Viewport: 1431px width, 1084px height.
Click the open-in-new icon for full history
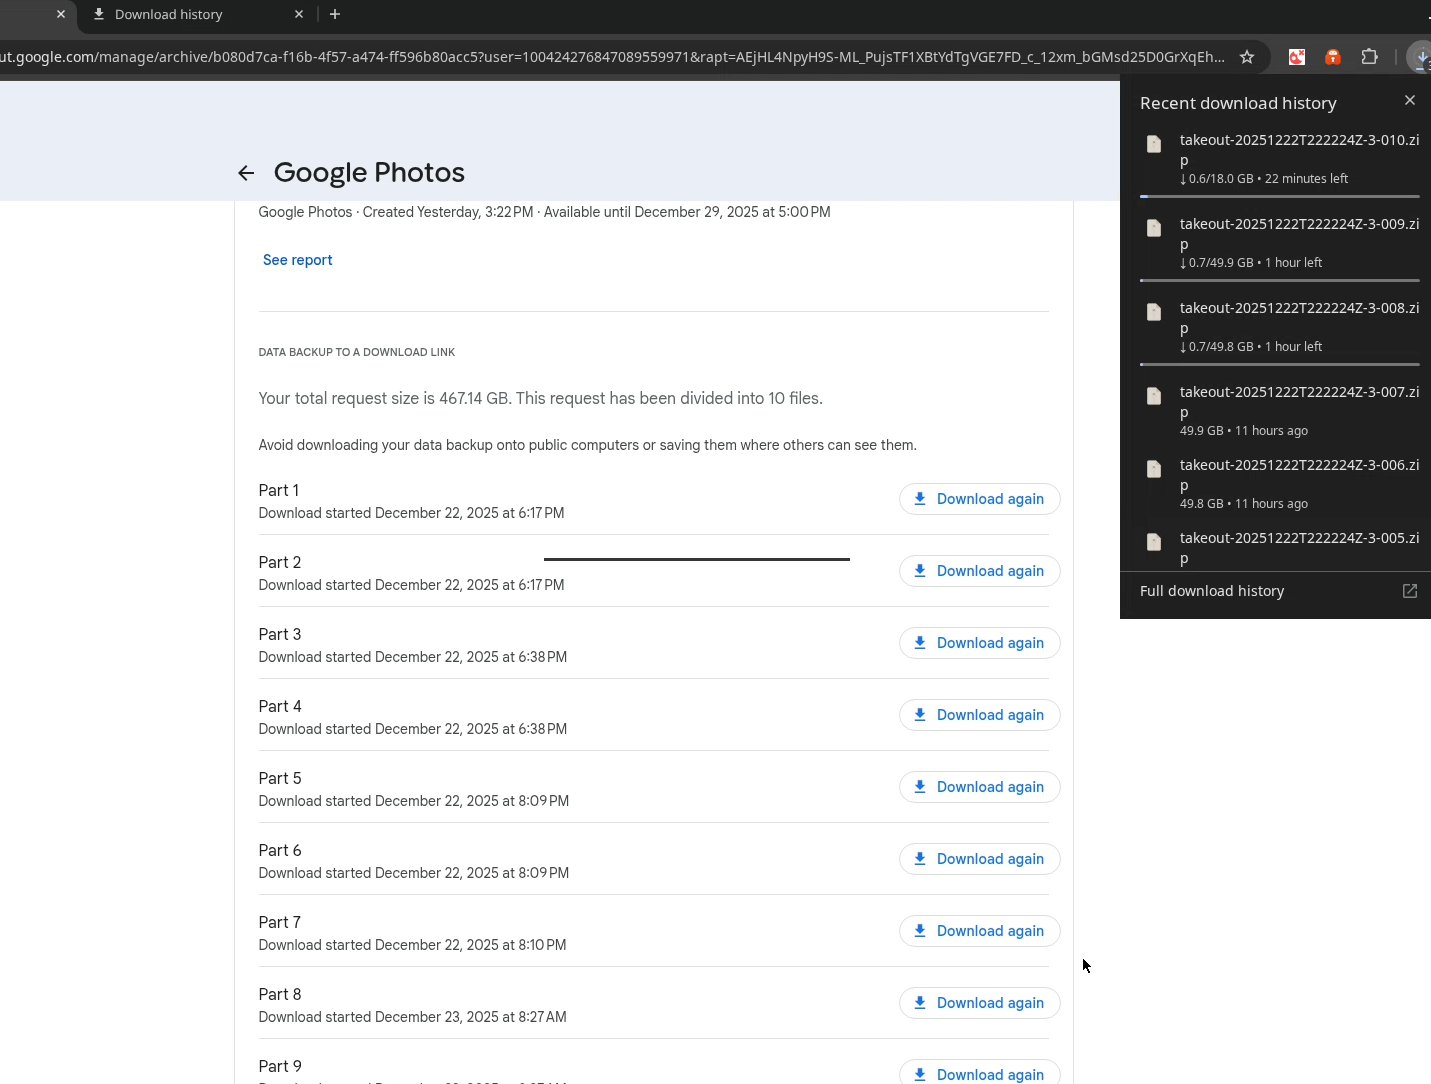pyautogui.click(x=1409, y=591)
